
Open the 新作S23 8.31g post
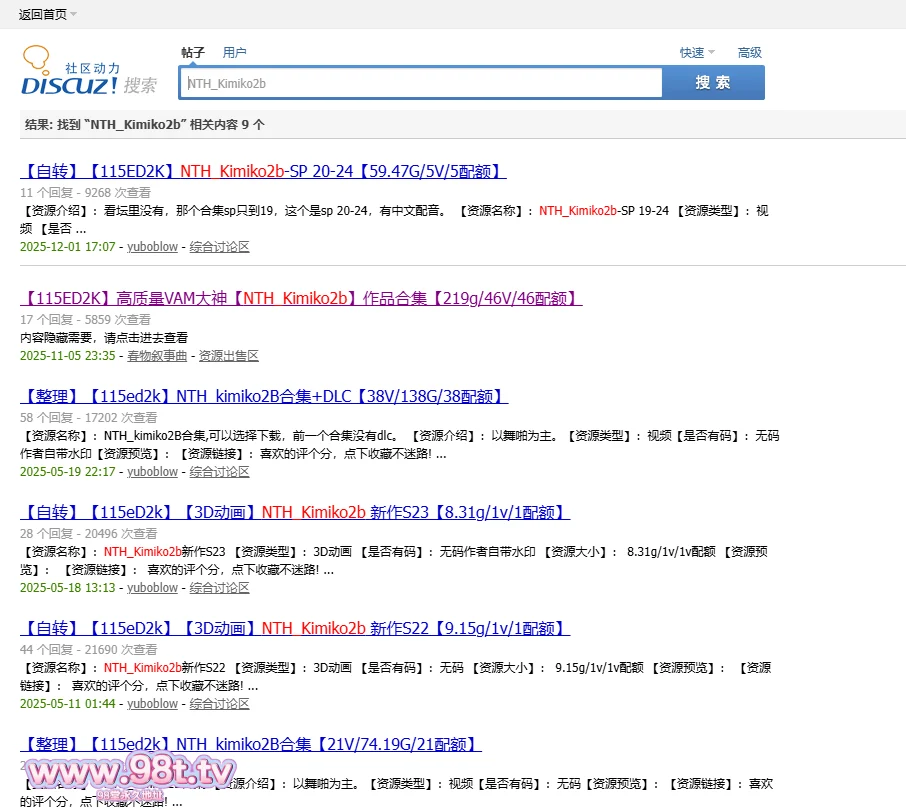tap(294, 512)
